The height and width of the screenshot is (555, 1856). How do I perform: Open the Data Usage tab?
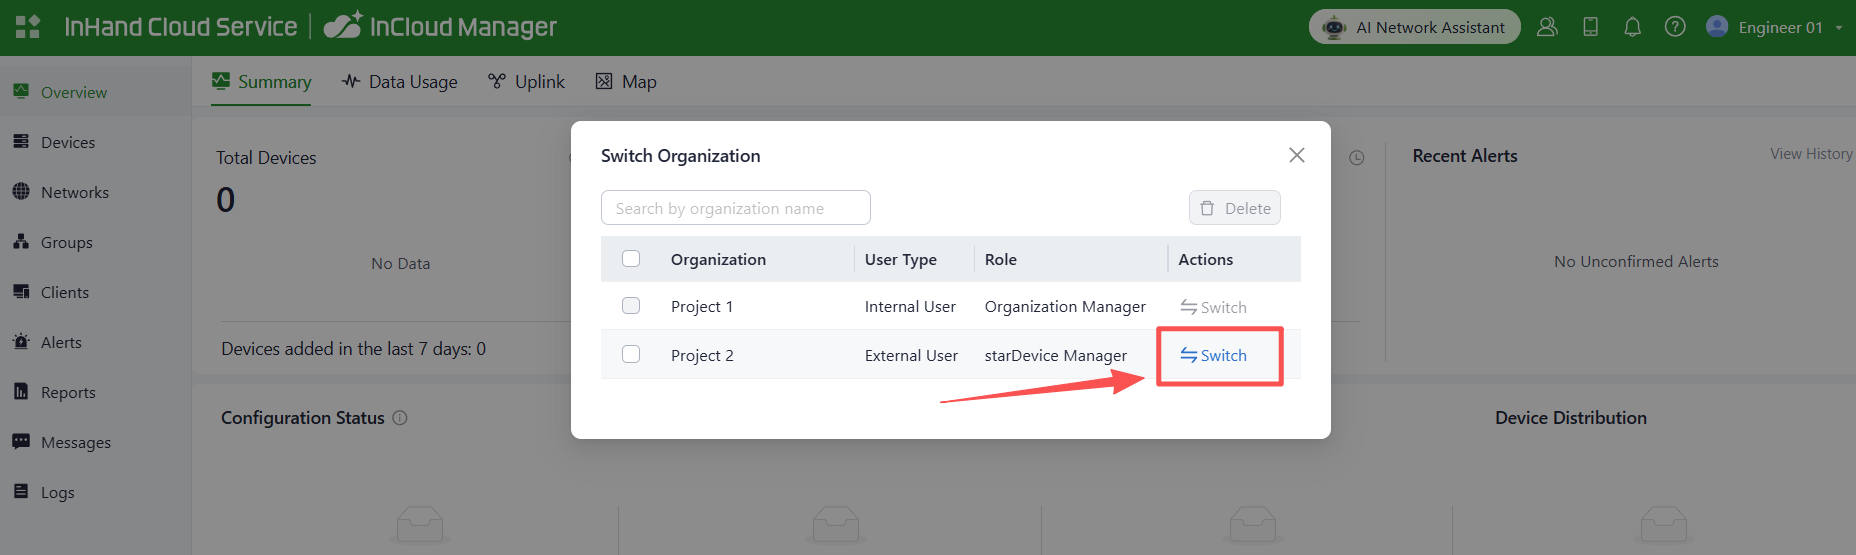click(x=400, y=82)
